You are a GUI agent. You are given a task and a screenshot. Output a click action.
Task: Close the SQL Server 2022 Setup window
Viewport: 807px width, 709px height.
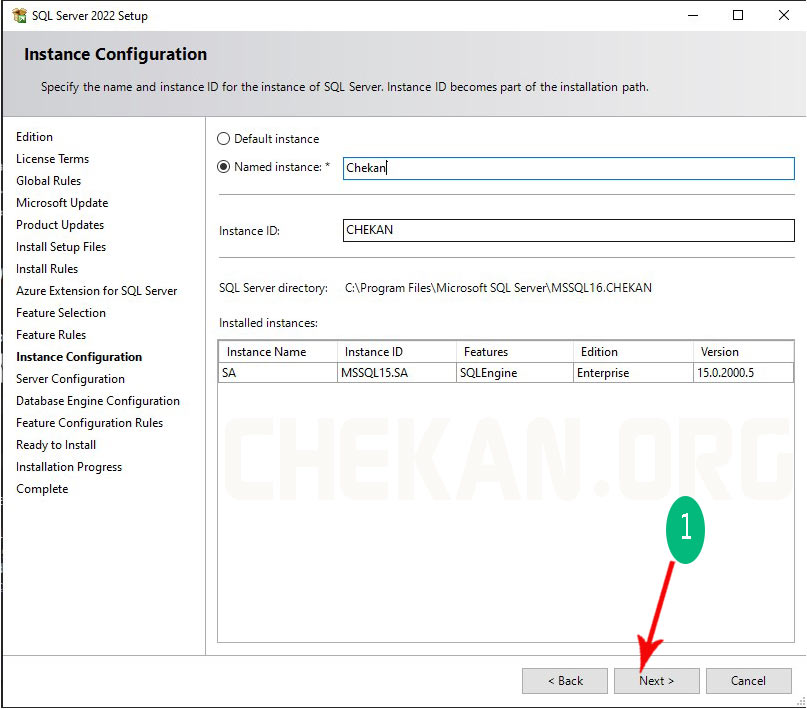pyautogui.click(x=784, y=15)
